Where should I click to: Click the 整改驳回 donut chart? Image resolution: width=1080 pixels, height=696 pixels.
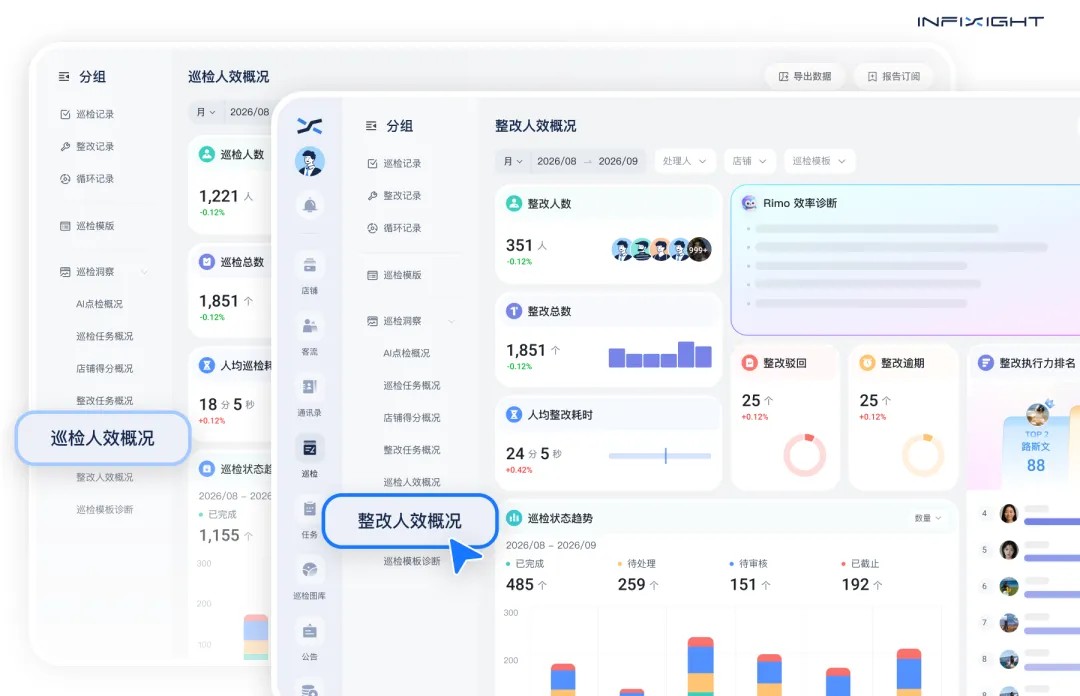(804, 455)
